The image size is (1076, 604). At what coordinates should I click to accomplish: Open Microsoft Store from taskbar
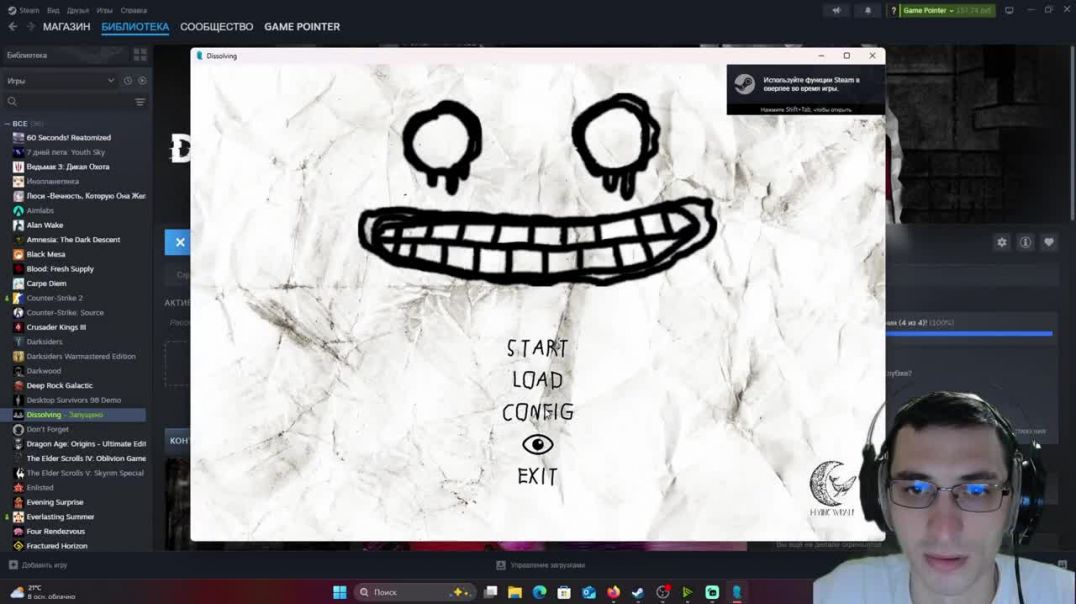coord(564,592)
